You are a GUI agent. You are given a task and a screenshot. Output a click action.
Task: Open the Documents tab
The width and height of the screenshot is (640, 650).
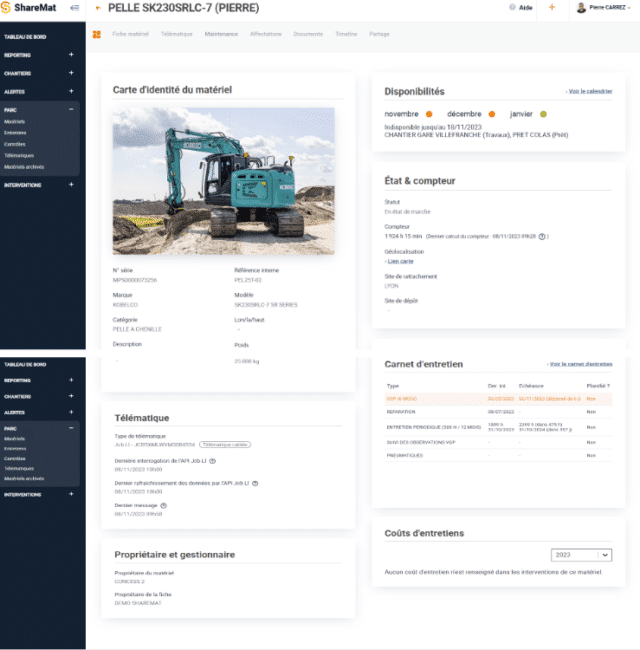click(308, 34)
